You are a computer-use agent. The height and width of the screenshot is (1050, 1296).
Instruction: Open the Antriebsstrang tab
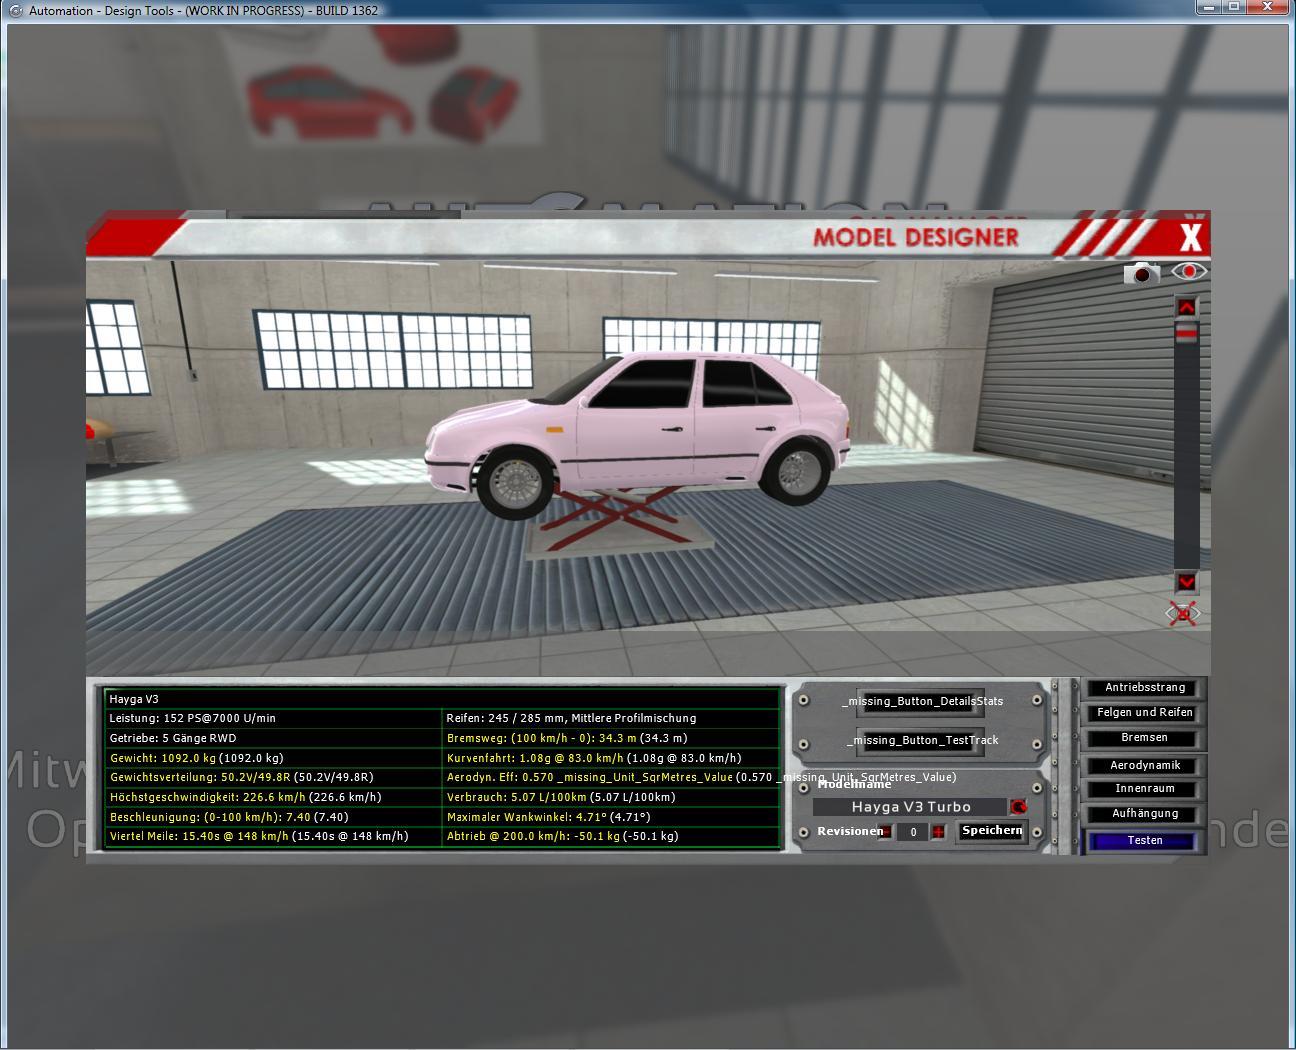coord(1145,688)
